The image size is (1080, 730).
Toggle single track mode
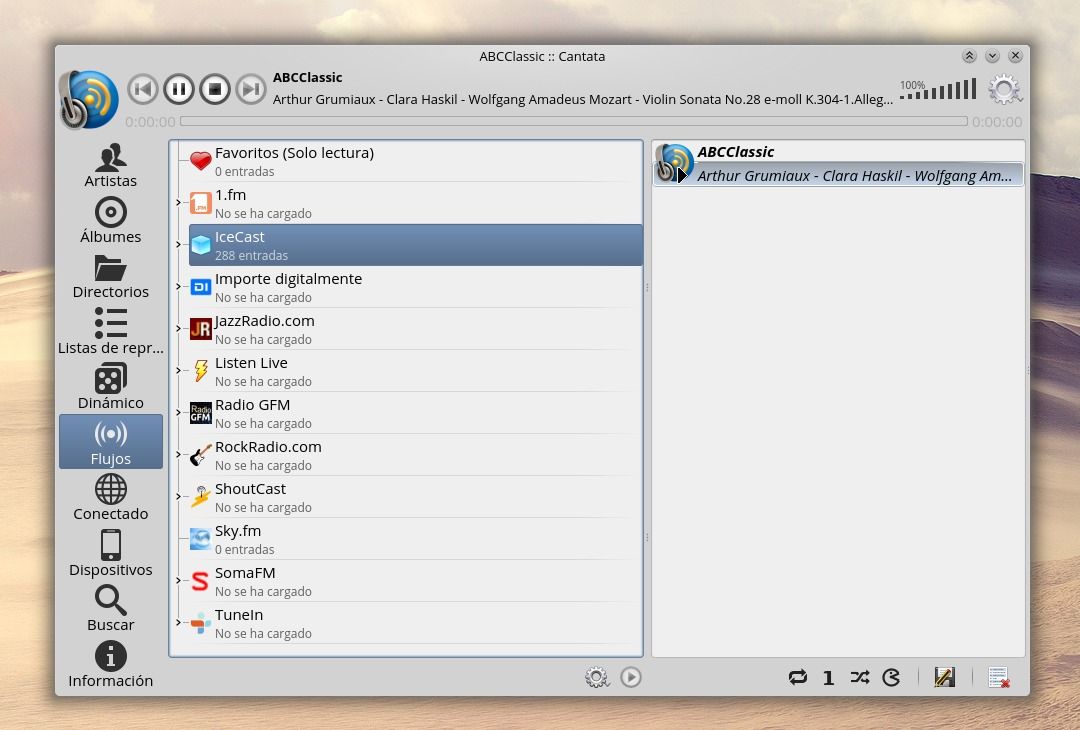pos(828,677)
